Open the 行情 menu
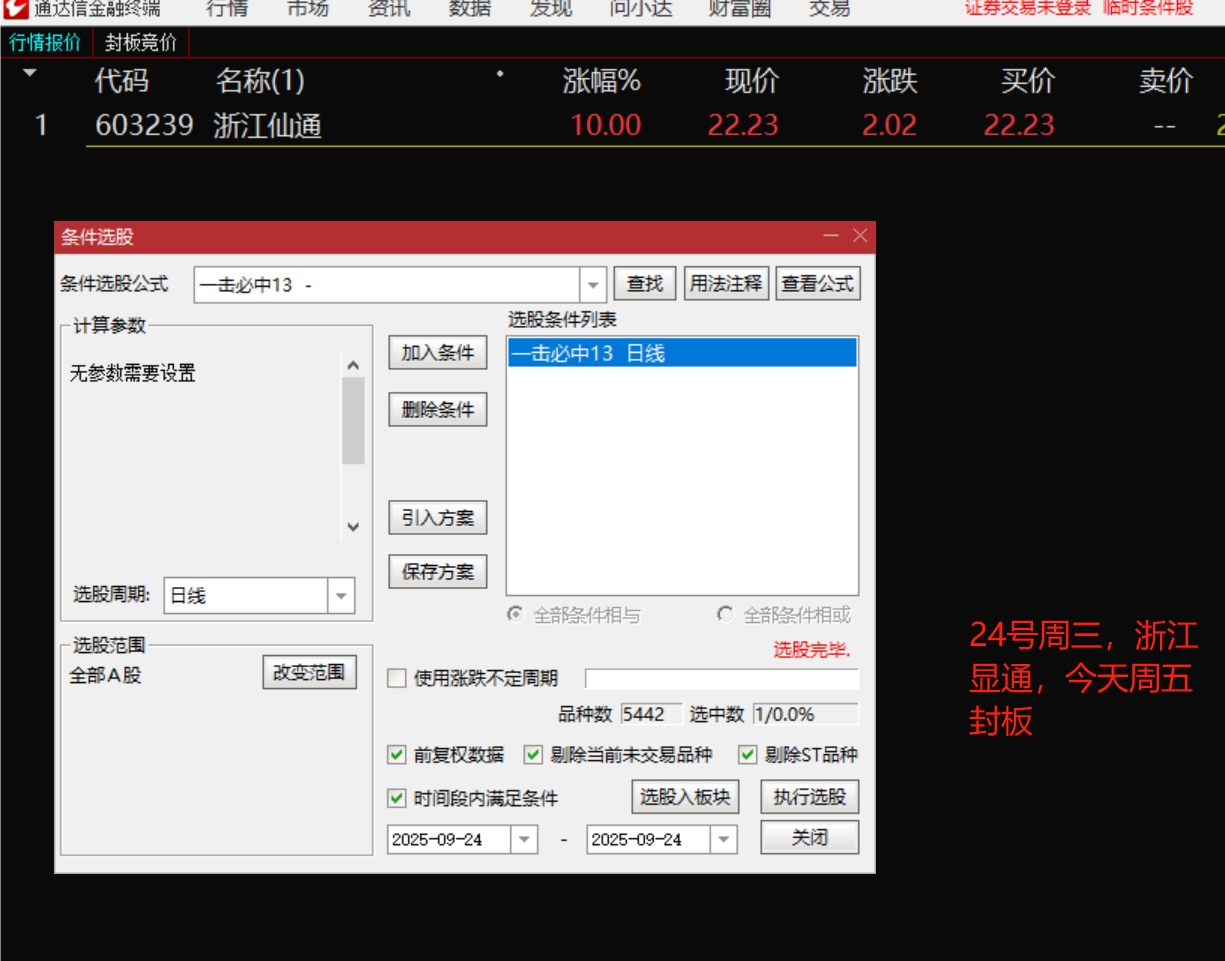 [227, 9]
